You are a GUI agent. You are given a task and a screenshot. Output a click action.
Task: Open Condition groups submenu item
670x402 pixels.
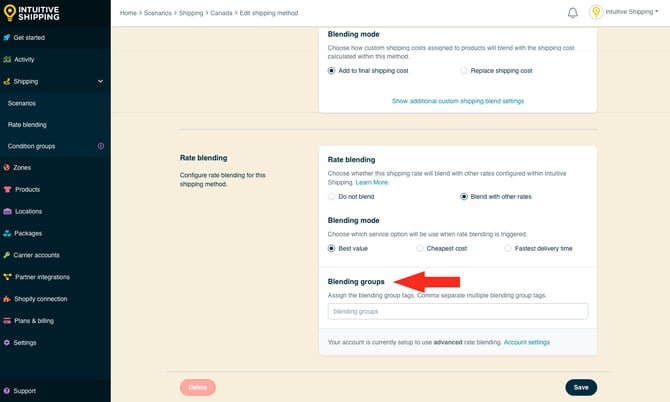31,146
